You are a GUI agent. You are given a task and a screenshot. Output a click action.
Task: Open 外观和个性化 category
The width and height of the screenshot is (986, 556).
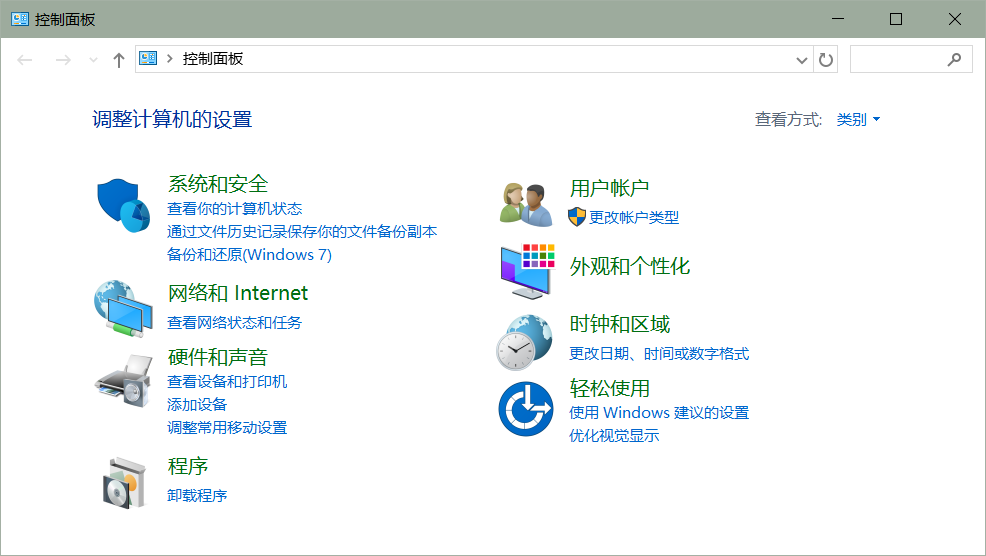click(x=629, y=266)
